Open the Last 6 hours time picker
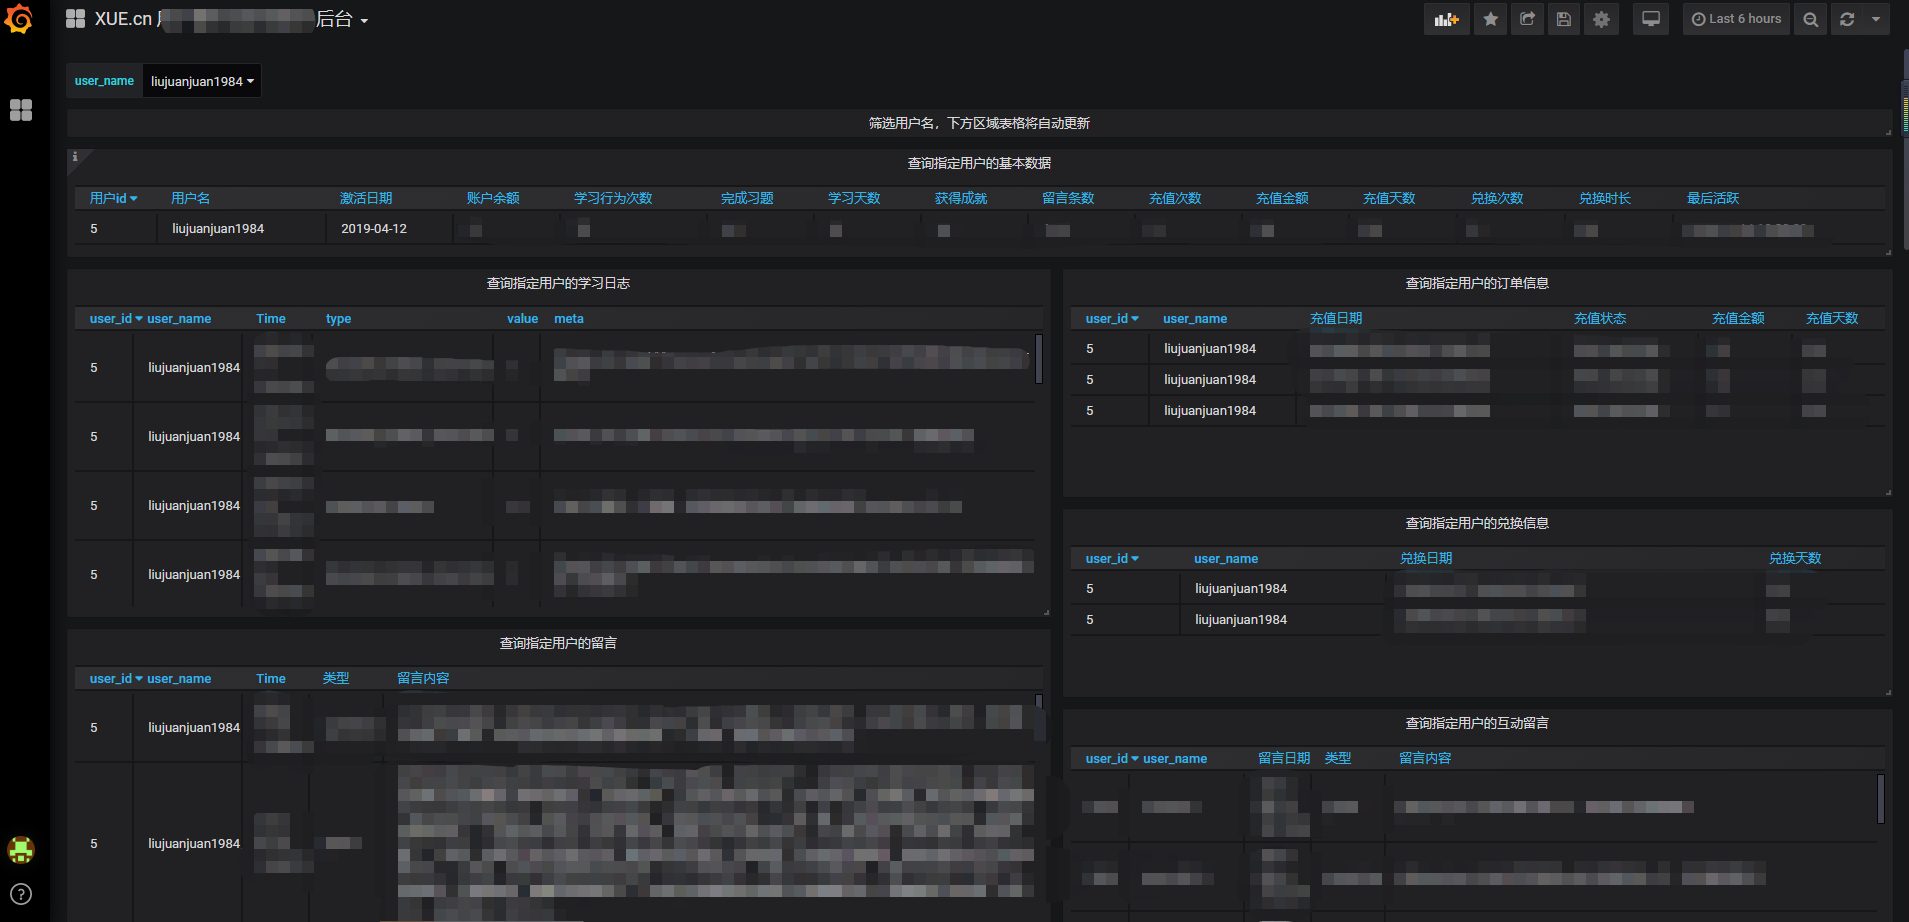 [1737, 19]
